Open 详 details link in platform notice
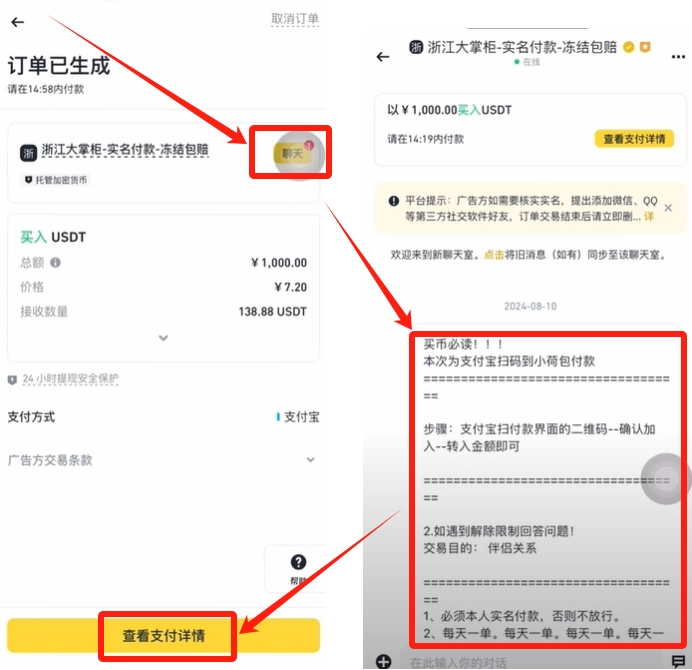This screenshot has height=670, width=692. 649,216
